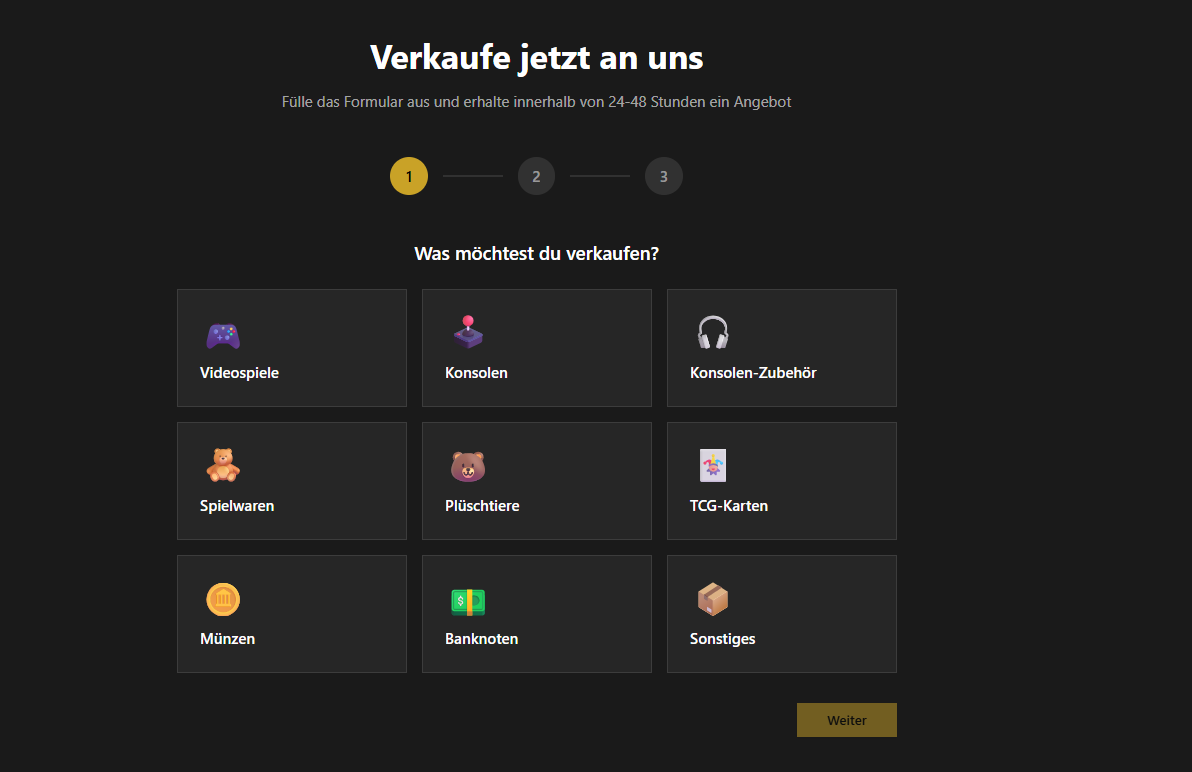
Task: Click step 1 circle in the progress indicator
Action: point(408,175)
